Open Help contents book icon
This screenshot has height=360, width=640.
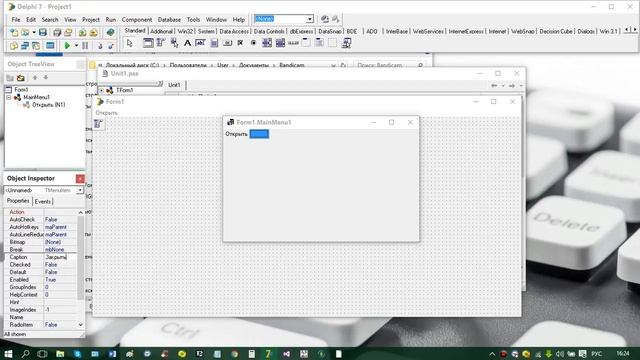click(x=110, y=32)
